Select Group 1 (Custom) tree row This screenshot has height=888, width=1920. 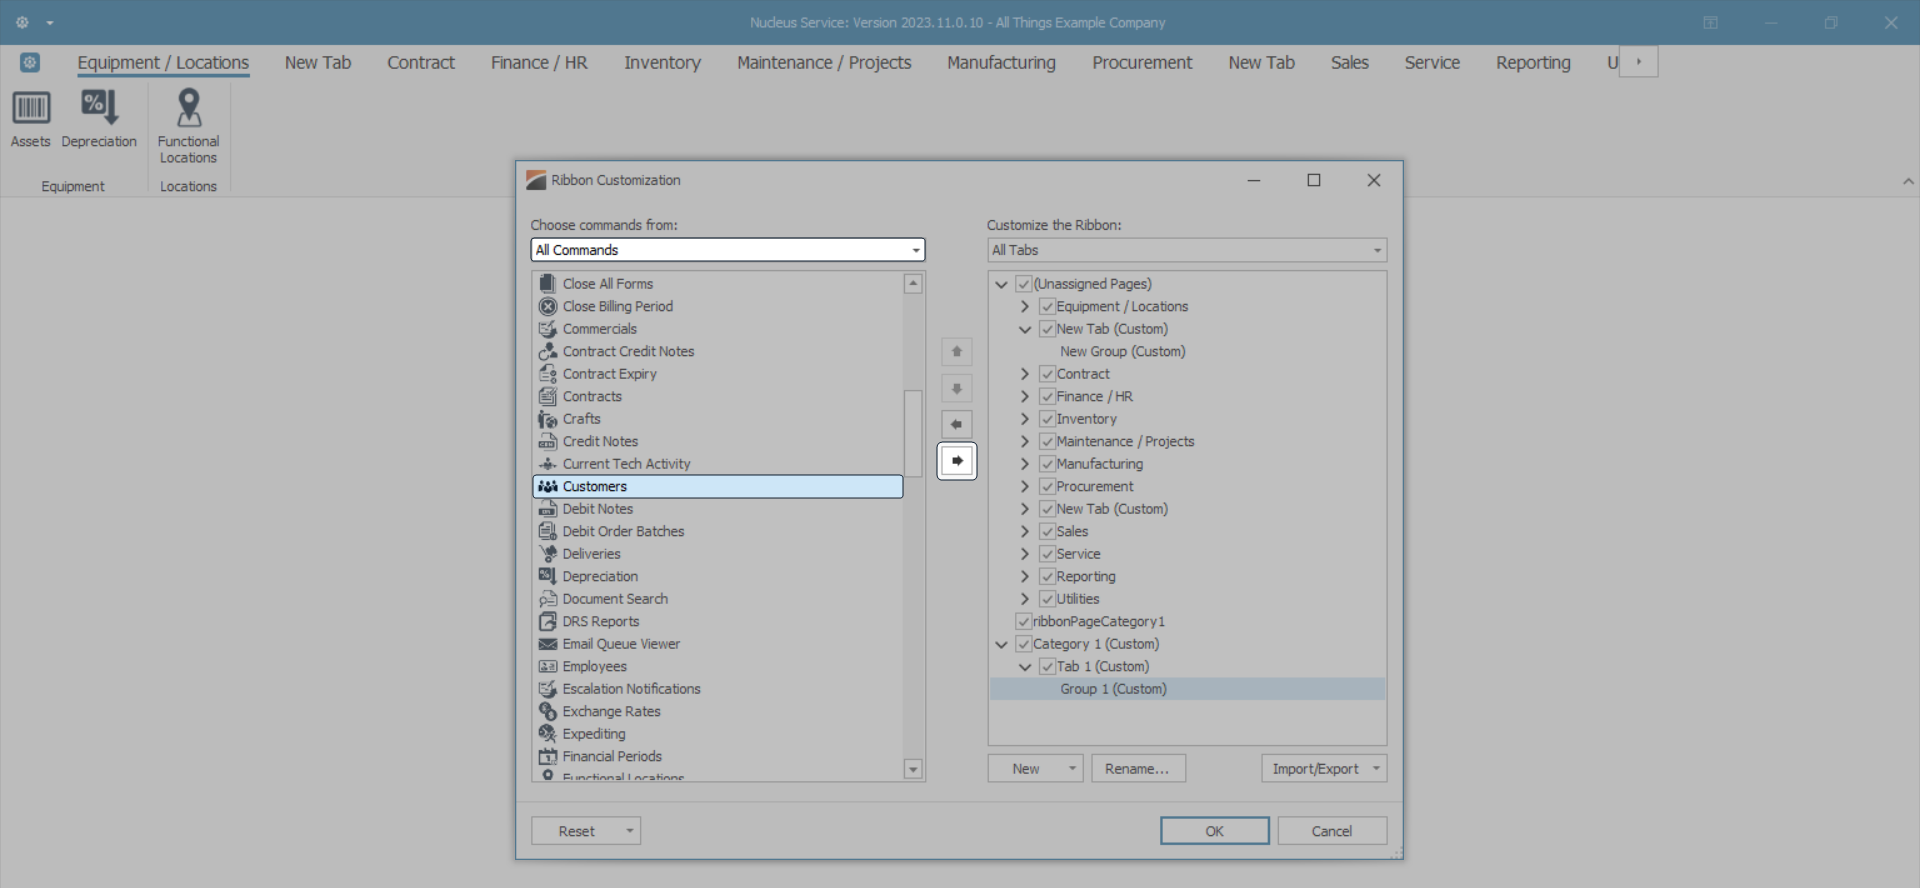1187,689
